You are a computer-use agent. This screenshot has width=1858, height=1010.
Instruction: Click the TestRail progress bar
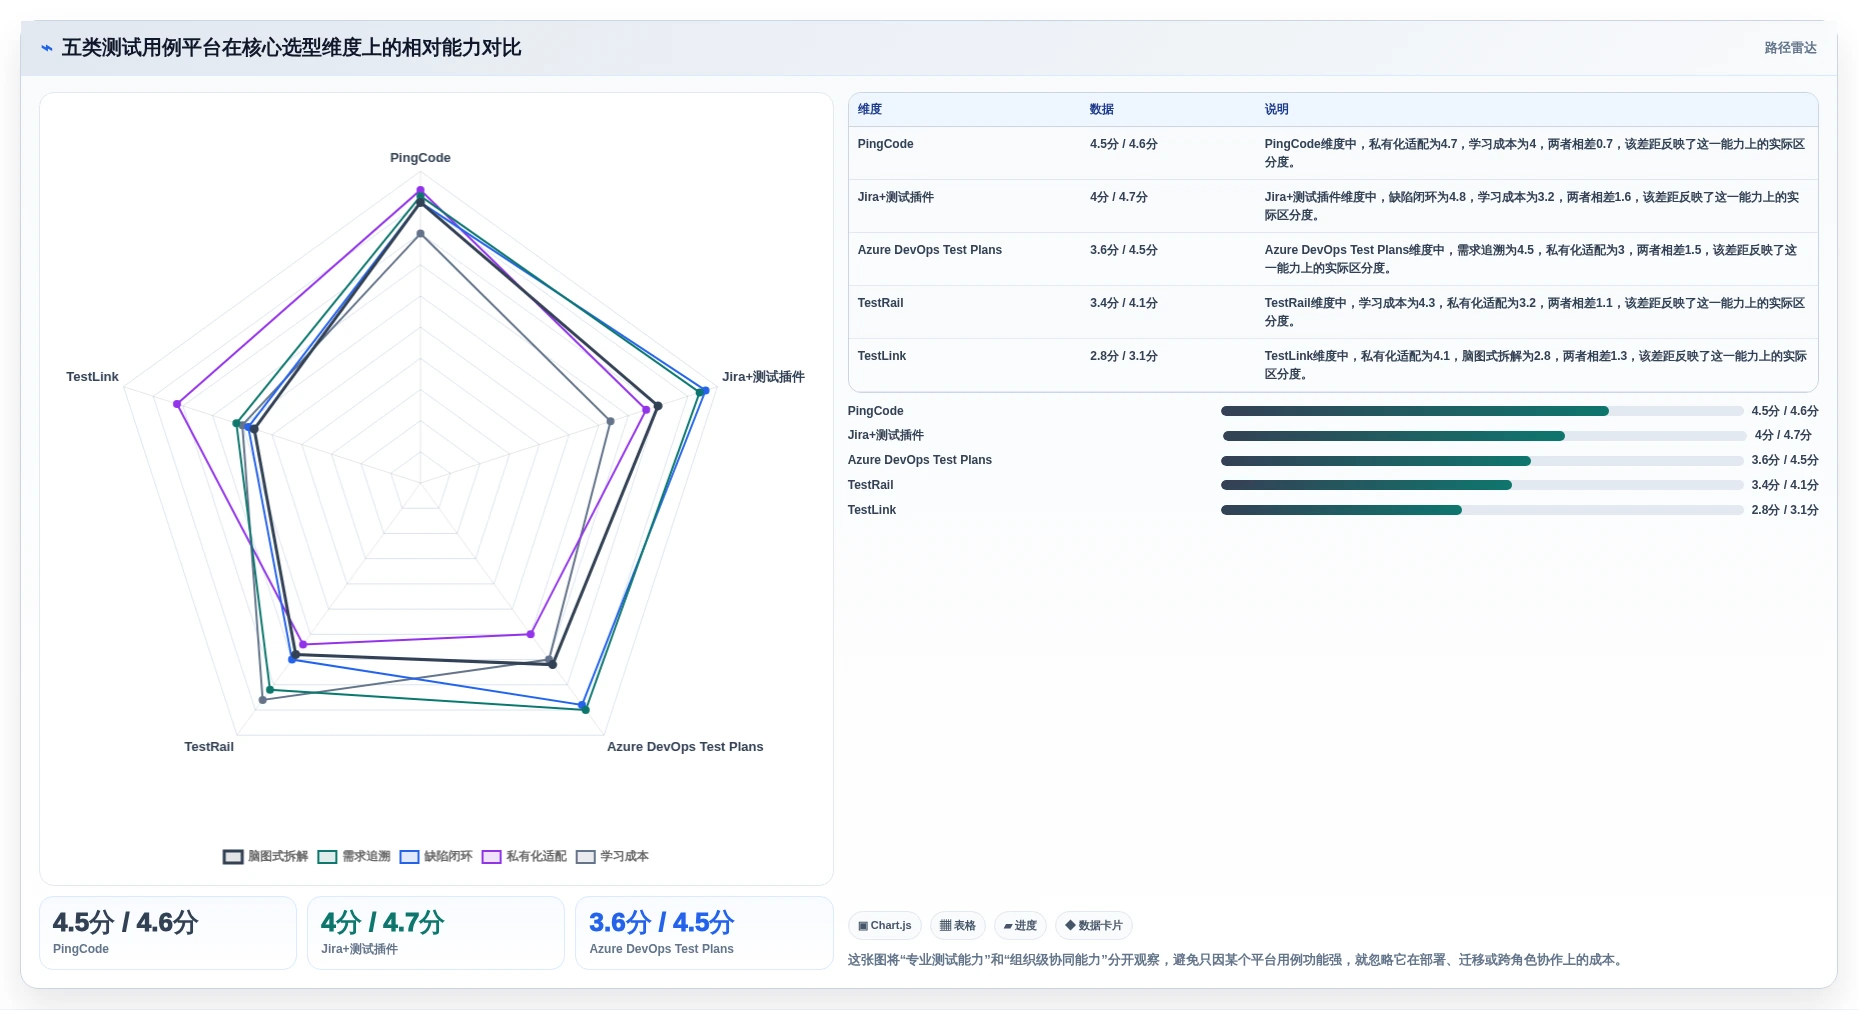[1482, 485]
